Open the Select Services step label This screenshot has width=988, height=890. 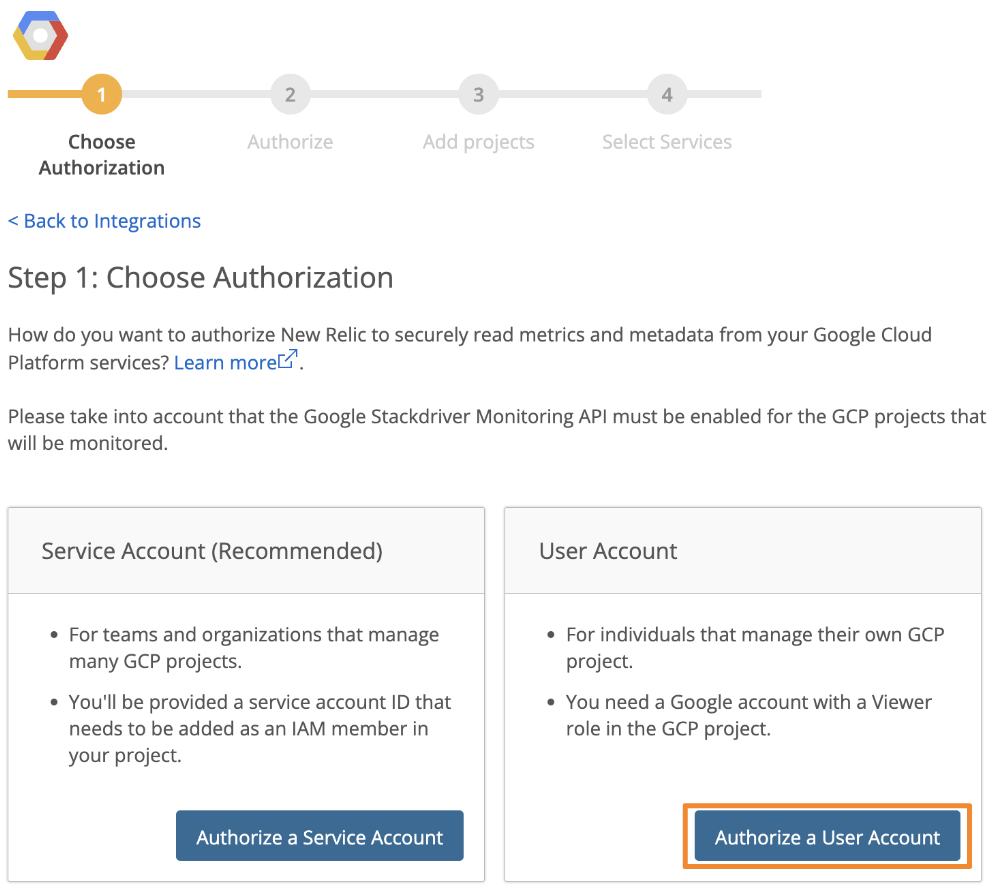pyautogui.click(x=667, y=142)
